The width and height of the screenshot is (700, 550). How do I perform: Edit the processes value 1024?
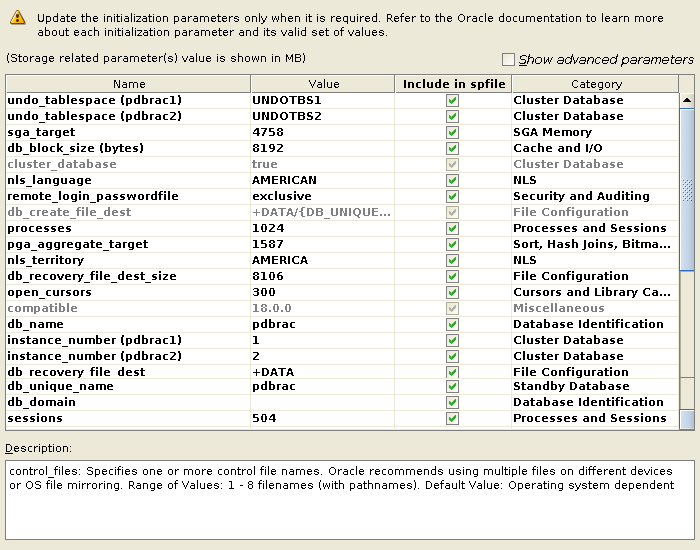point(323,229)
